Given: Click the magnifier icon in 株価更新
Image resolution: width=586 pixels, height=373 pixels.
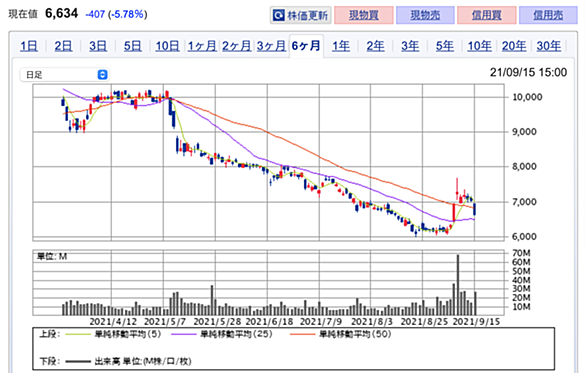Looking at the screenshot, I should [278, 15].
